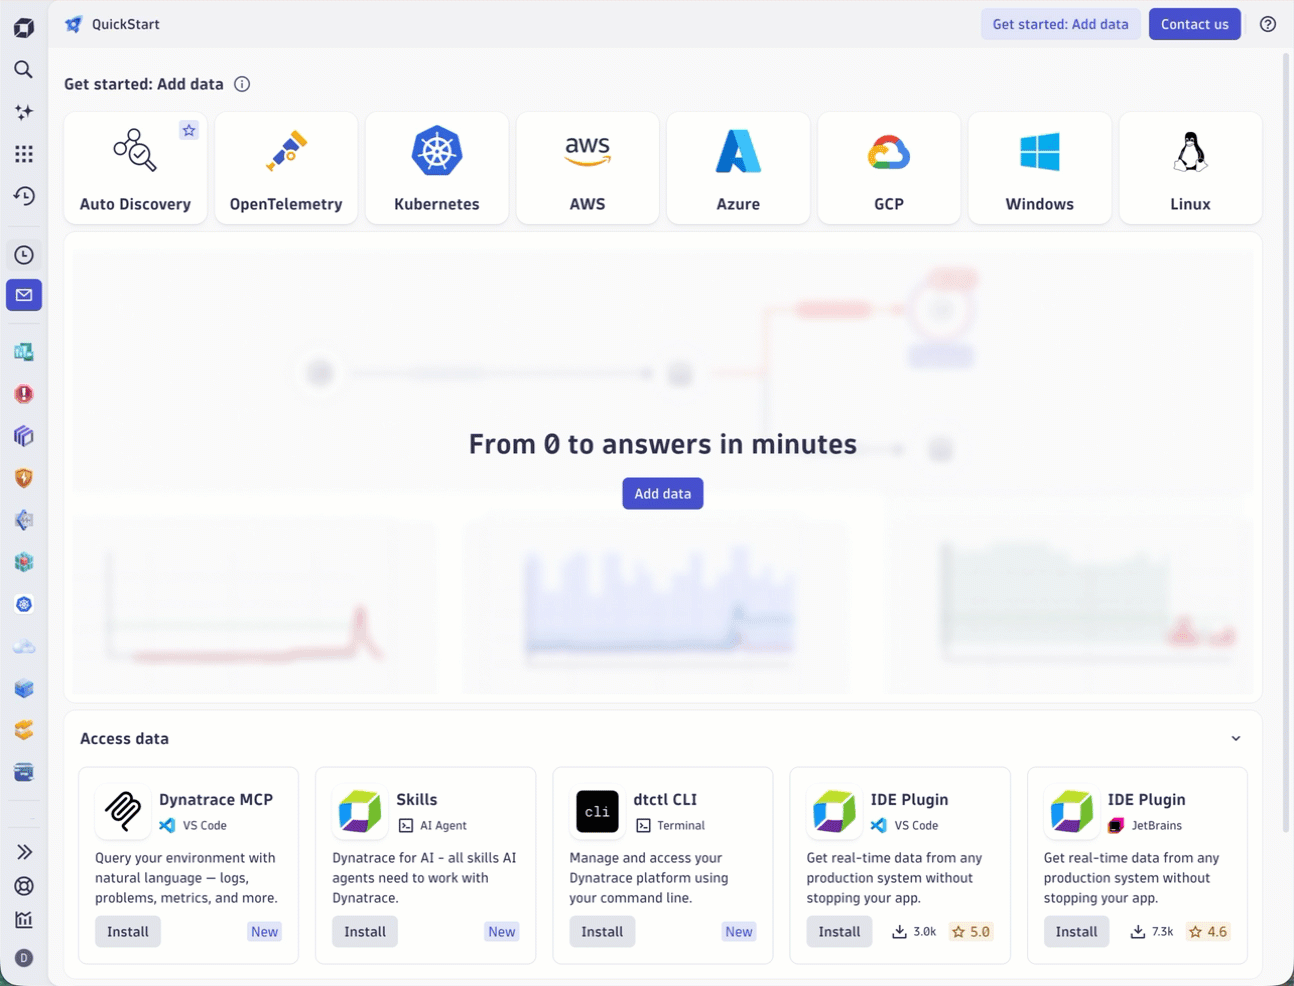Click the 'New' badge on the Skills card
The image size is (1294, 986).
click(x=502, y=931)
